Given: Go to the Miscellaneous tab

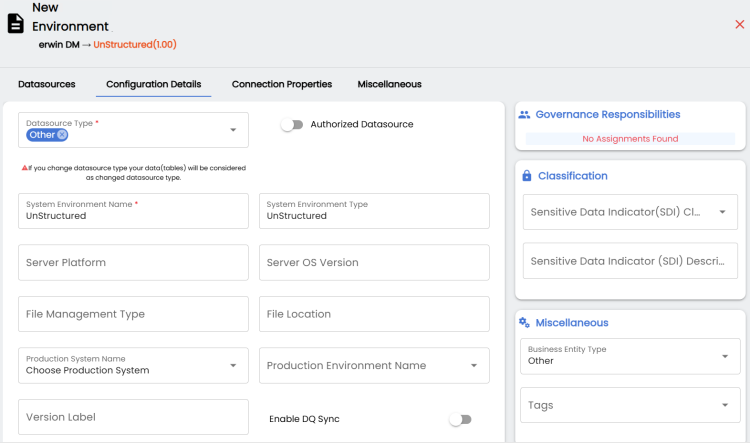Looking at the screenshot, I should point(389,85).
